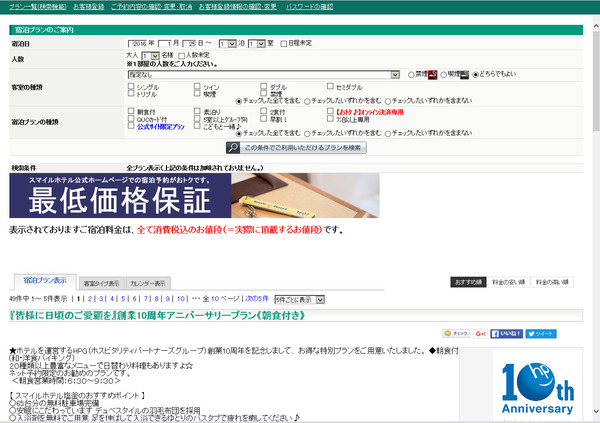Click the no-smoking (禁煙) icon
600x423 pixels.
coord(432,75)
